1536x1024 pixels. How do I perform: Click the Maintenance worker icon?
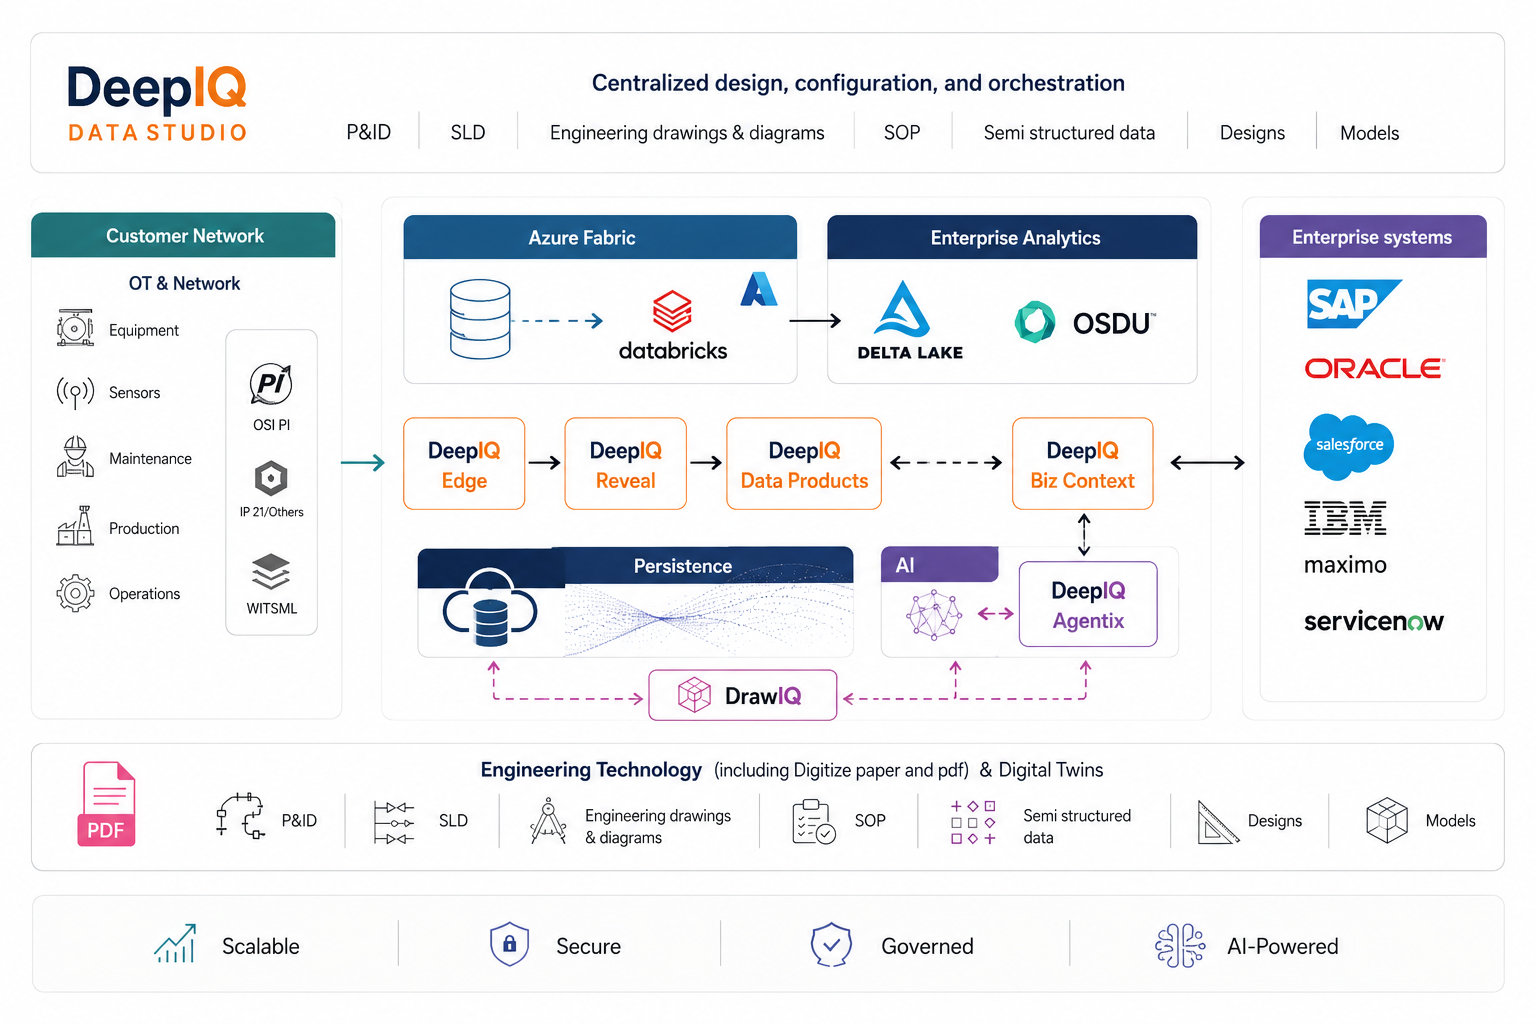coord(75,457)
